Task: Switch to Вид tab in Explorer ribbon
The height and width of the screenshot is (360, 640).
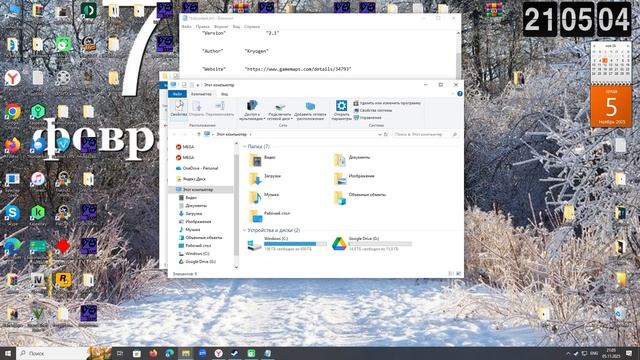Action: click(224, 94)
